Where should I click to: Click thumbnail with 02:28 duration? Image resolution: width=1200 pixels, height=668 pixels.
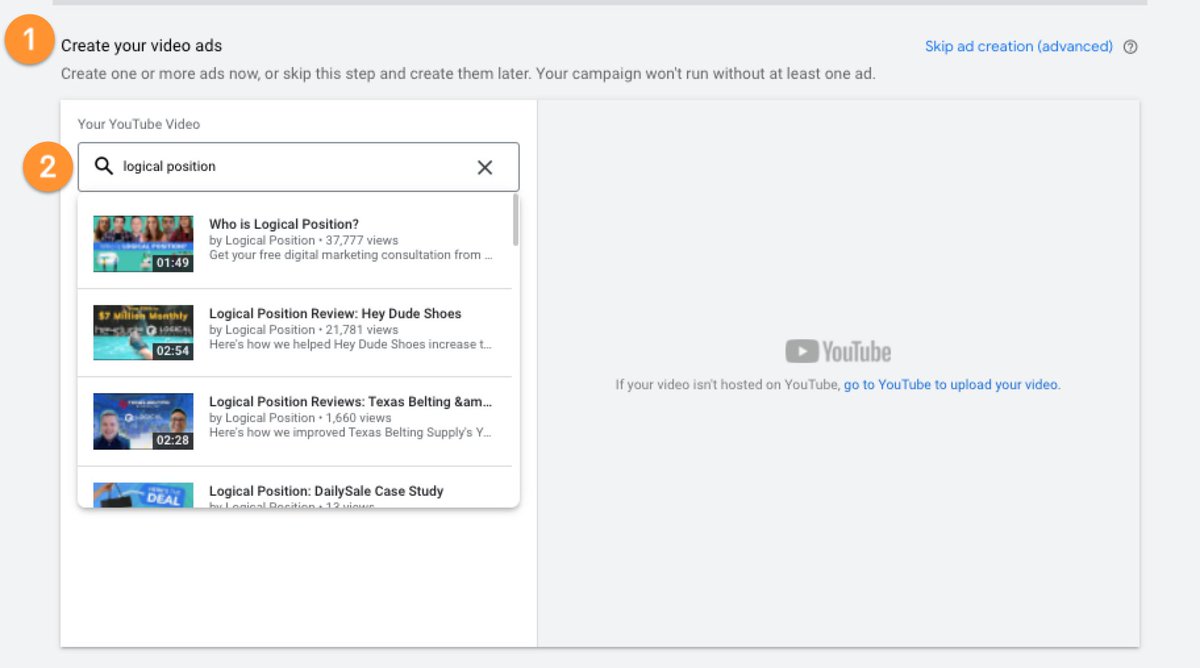pos(143,421)
